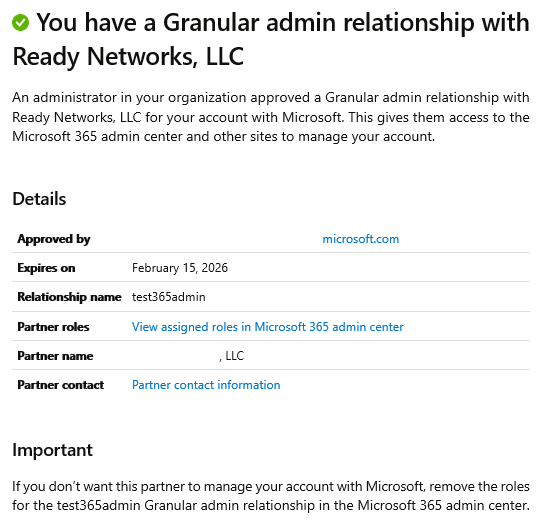Screen dimensions: 543x528
Task: Click the Relationship name row label
Action: click(x=69, y=297)
